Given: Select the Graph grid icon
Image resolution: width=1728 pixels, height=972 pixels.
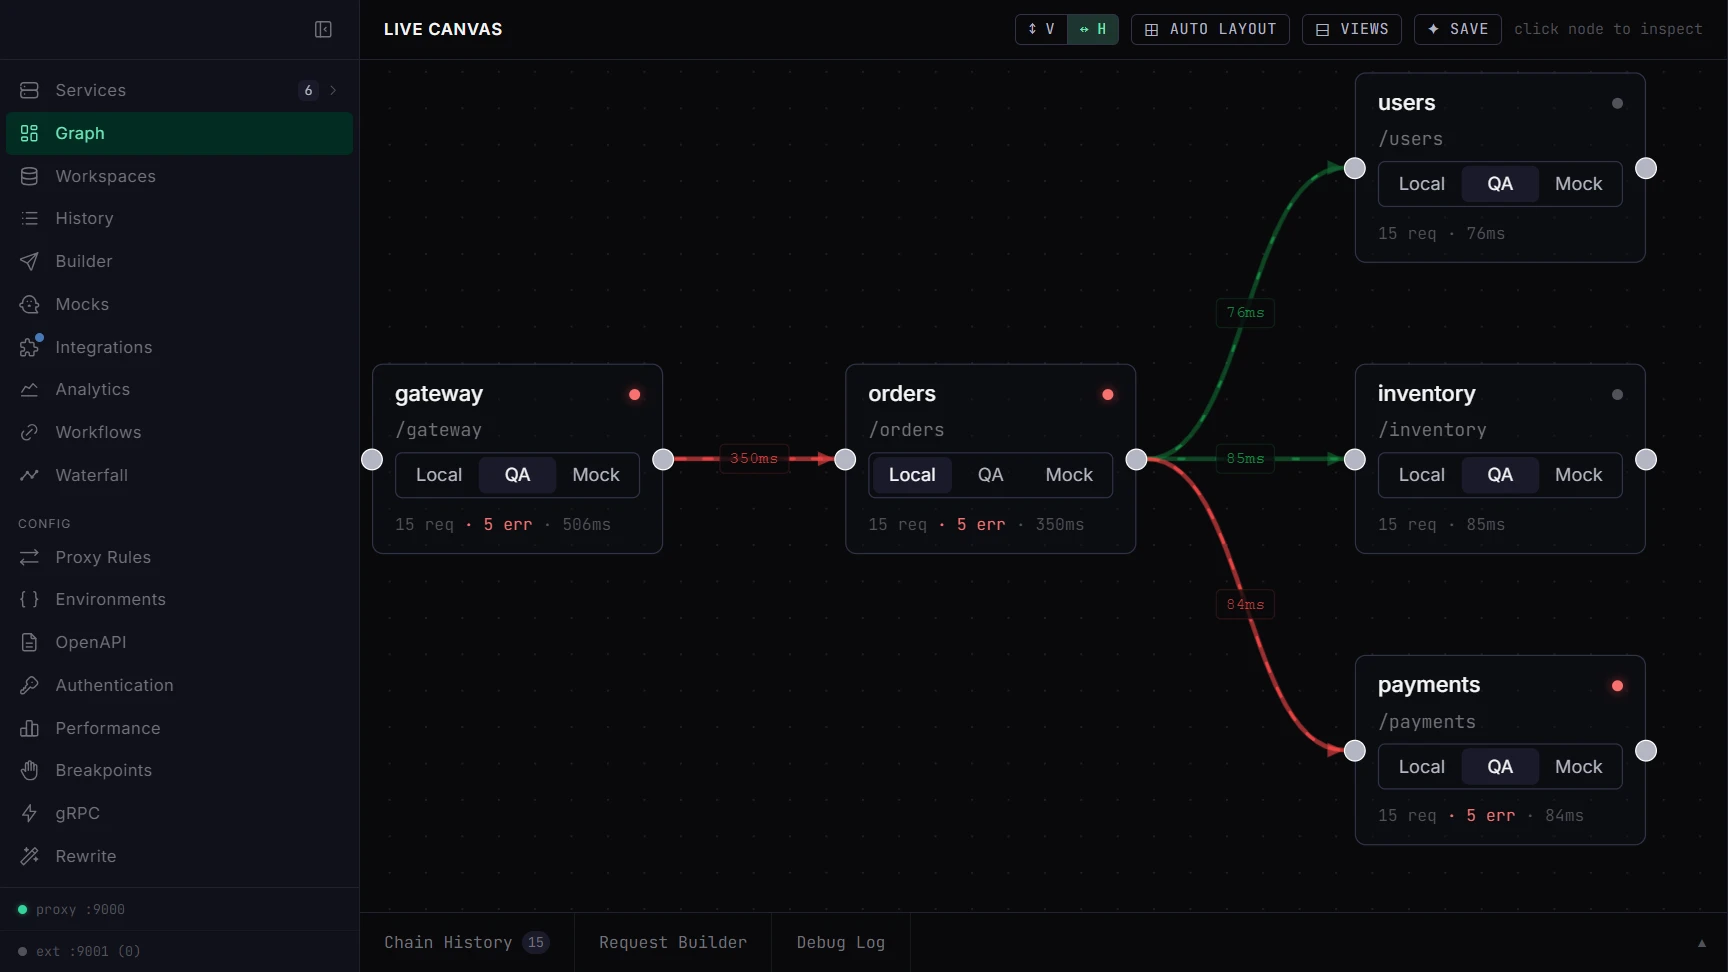Looking at the screenshot, I should [x=29, y=133].
